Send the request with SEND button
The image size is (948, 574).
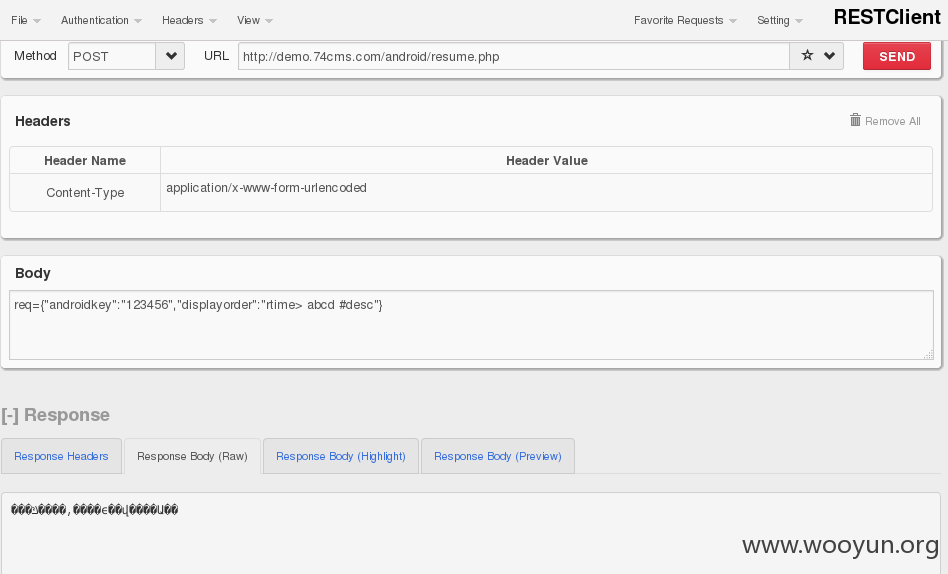pyautogui.click(x=897, y=56)
